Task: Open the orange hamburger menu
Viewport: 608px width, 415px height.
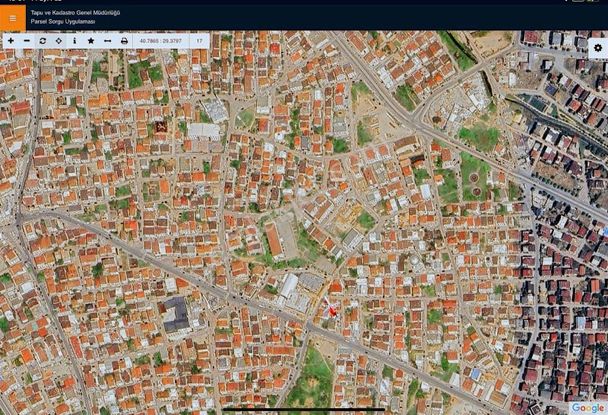Action: pos(12,18)
